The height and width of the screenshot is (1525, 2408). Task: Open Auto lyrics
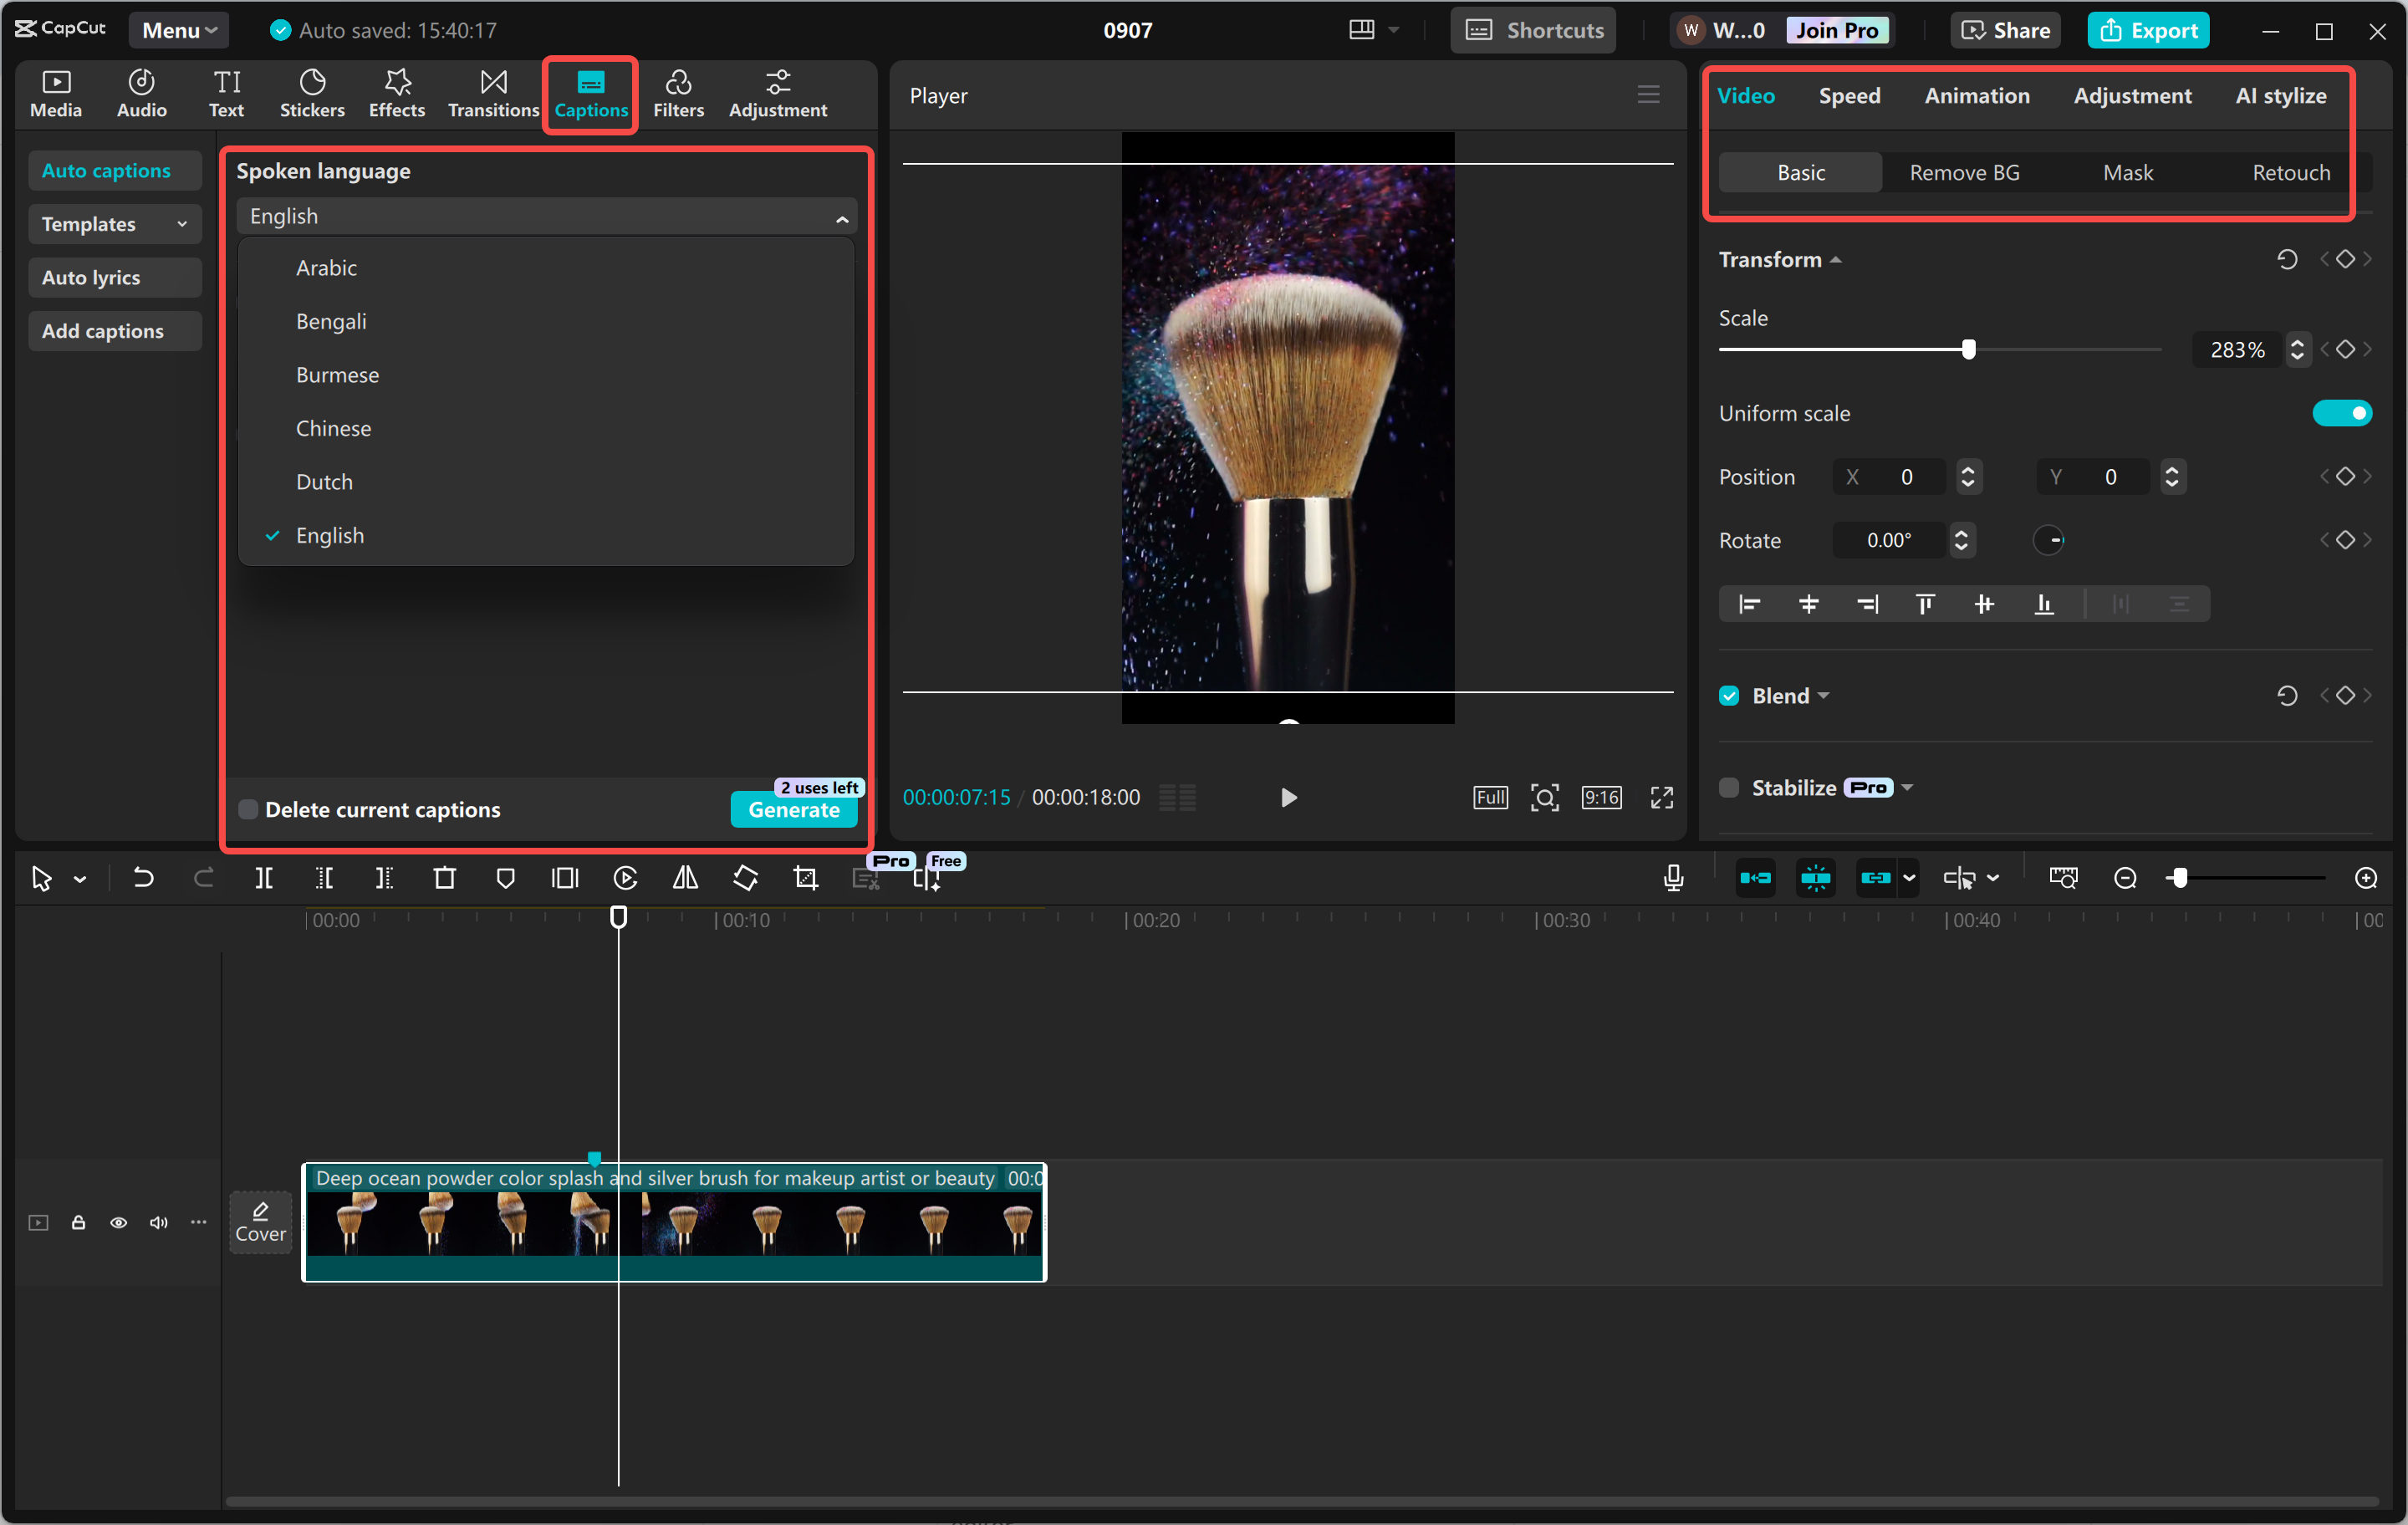point(114,278)
